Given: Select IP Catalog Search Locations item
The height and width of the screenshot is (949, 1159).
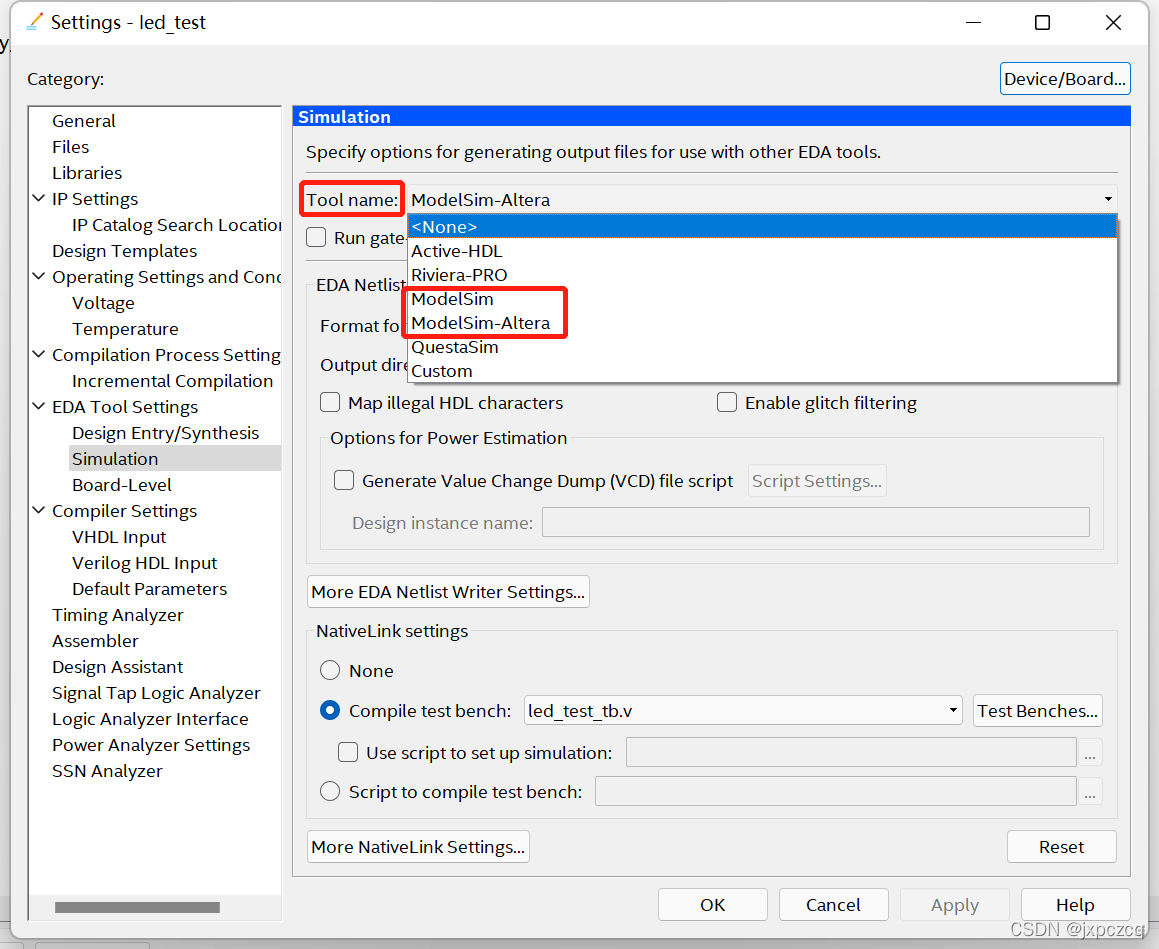Looking at the screenshot, I should (x=177, y=225).
